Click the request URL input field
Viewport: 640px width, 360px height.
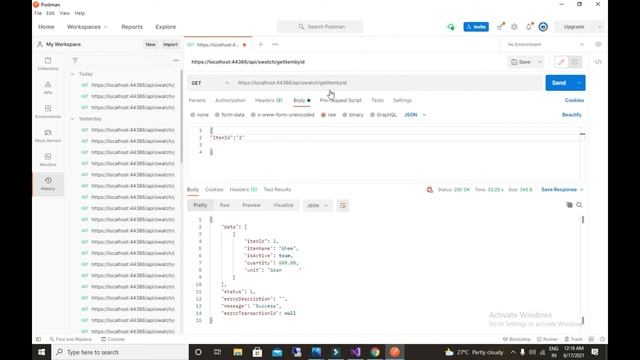point(388,83)
